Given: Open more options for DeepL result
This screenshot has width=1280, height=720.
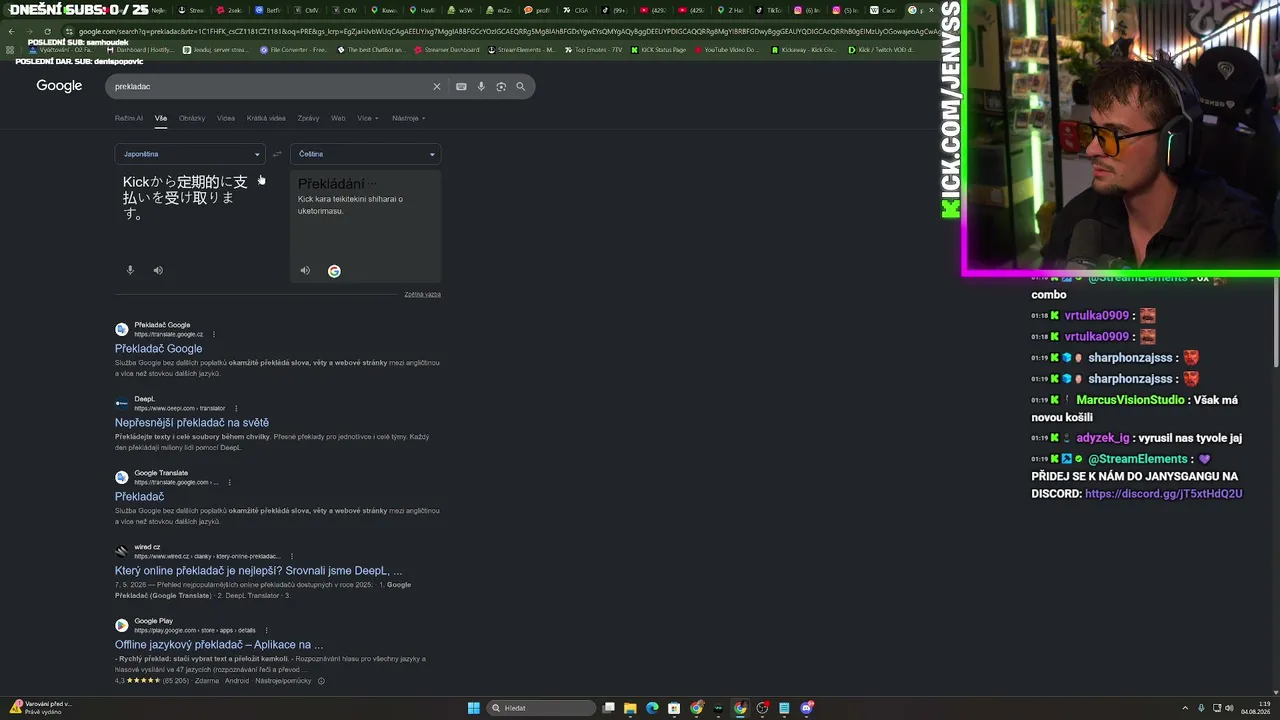Looking at the screenshot, I should click(236, 408).
